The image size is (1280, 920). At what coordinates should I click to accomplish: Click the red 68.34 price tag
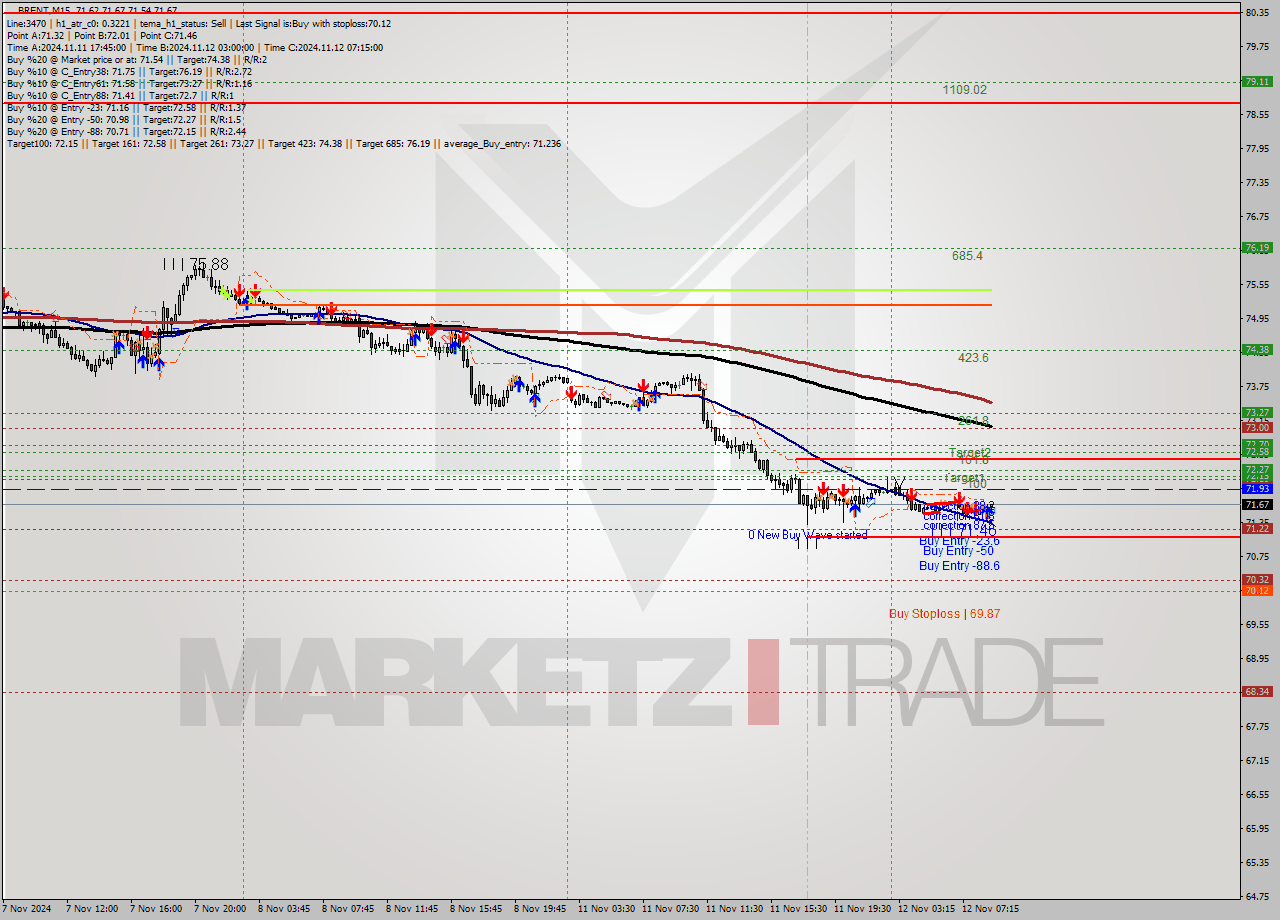coord(1257,692)
